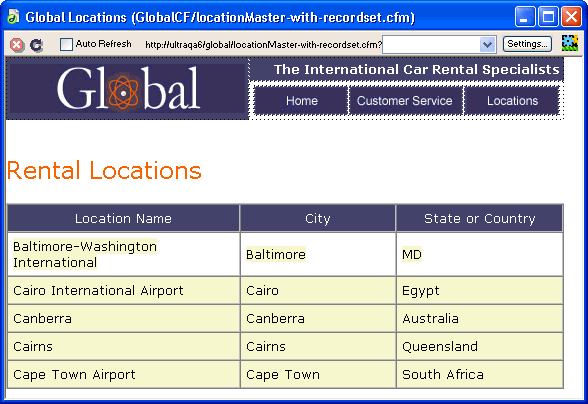This screenshot has height=404, width=588.
Task: Go to the Home navigation tab
Action: (x=302, y=101)
